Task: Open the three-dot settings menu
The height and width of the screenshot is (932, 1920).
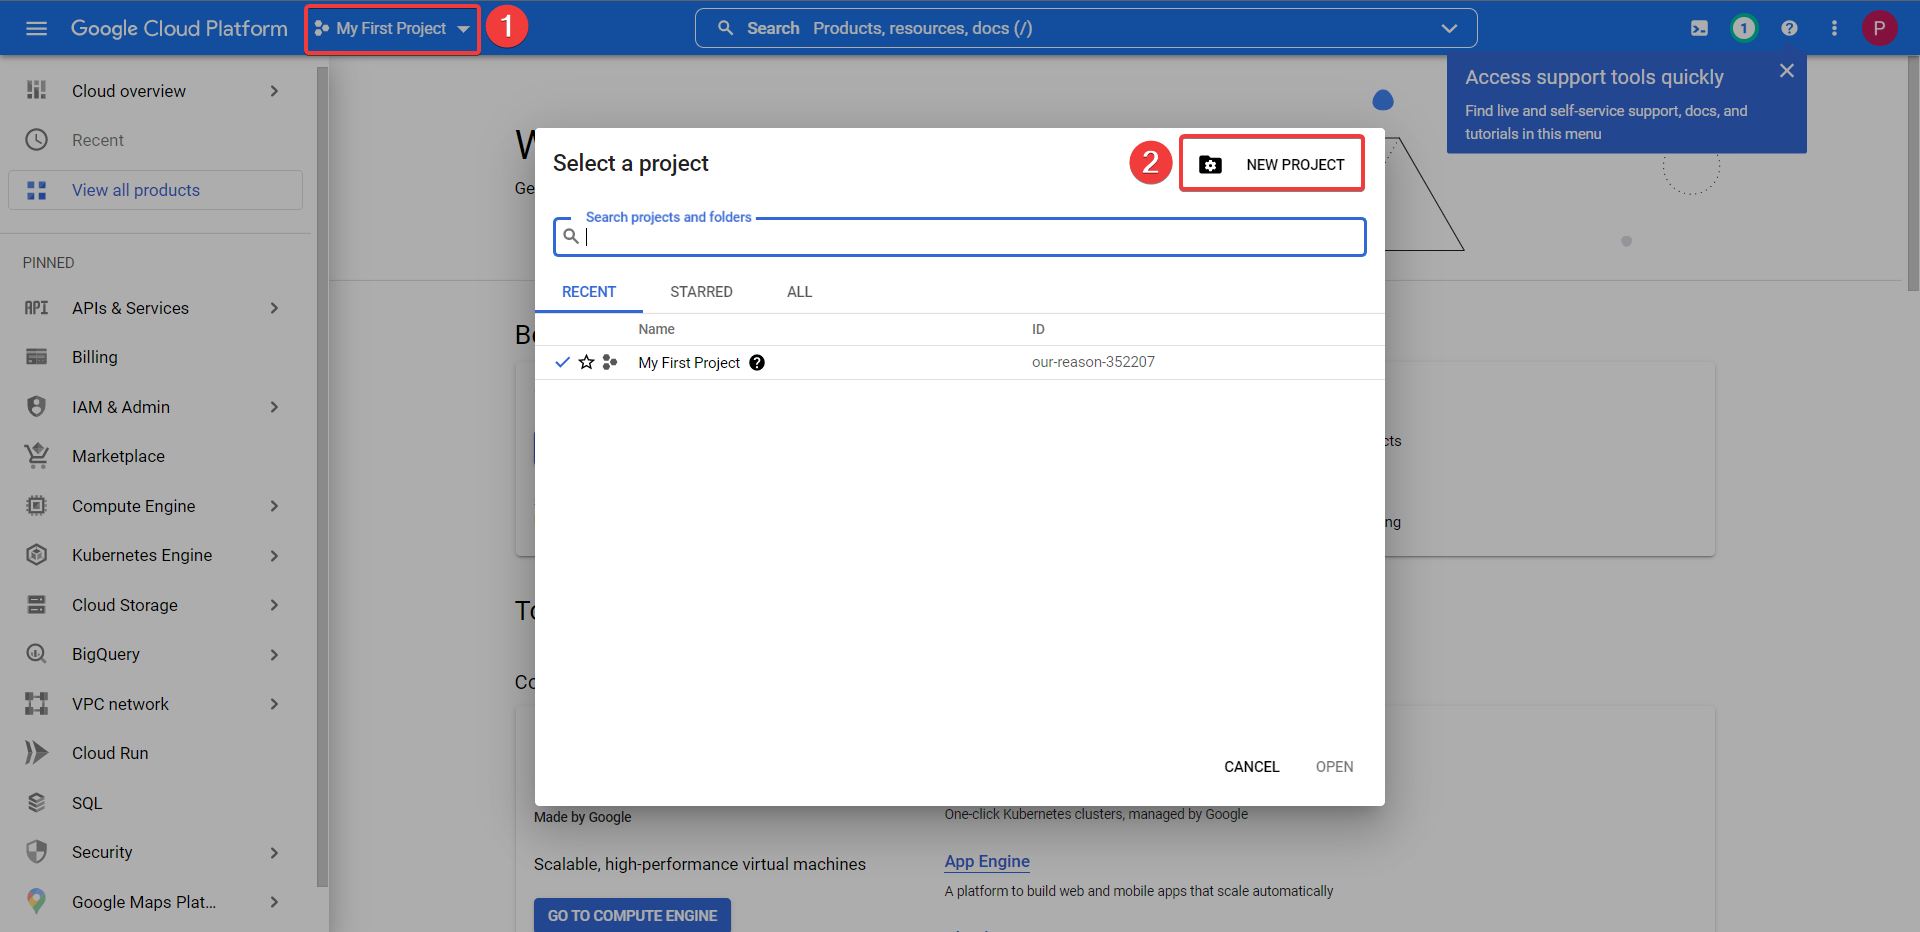Action: [1834, 28]
